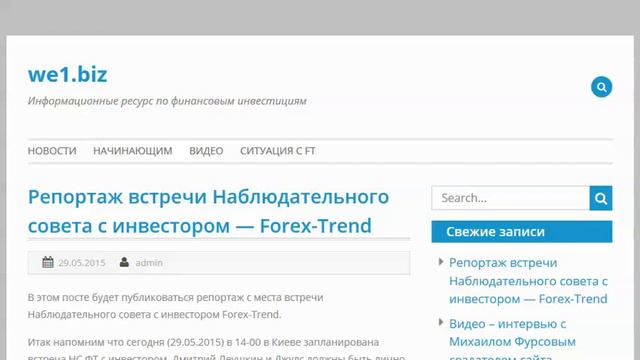Click arrow bullet beside Видео – интервью entry
This screenshot has height=360, width=640.
[x=441, y=322]
